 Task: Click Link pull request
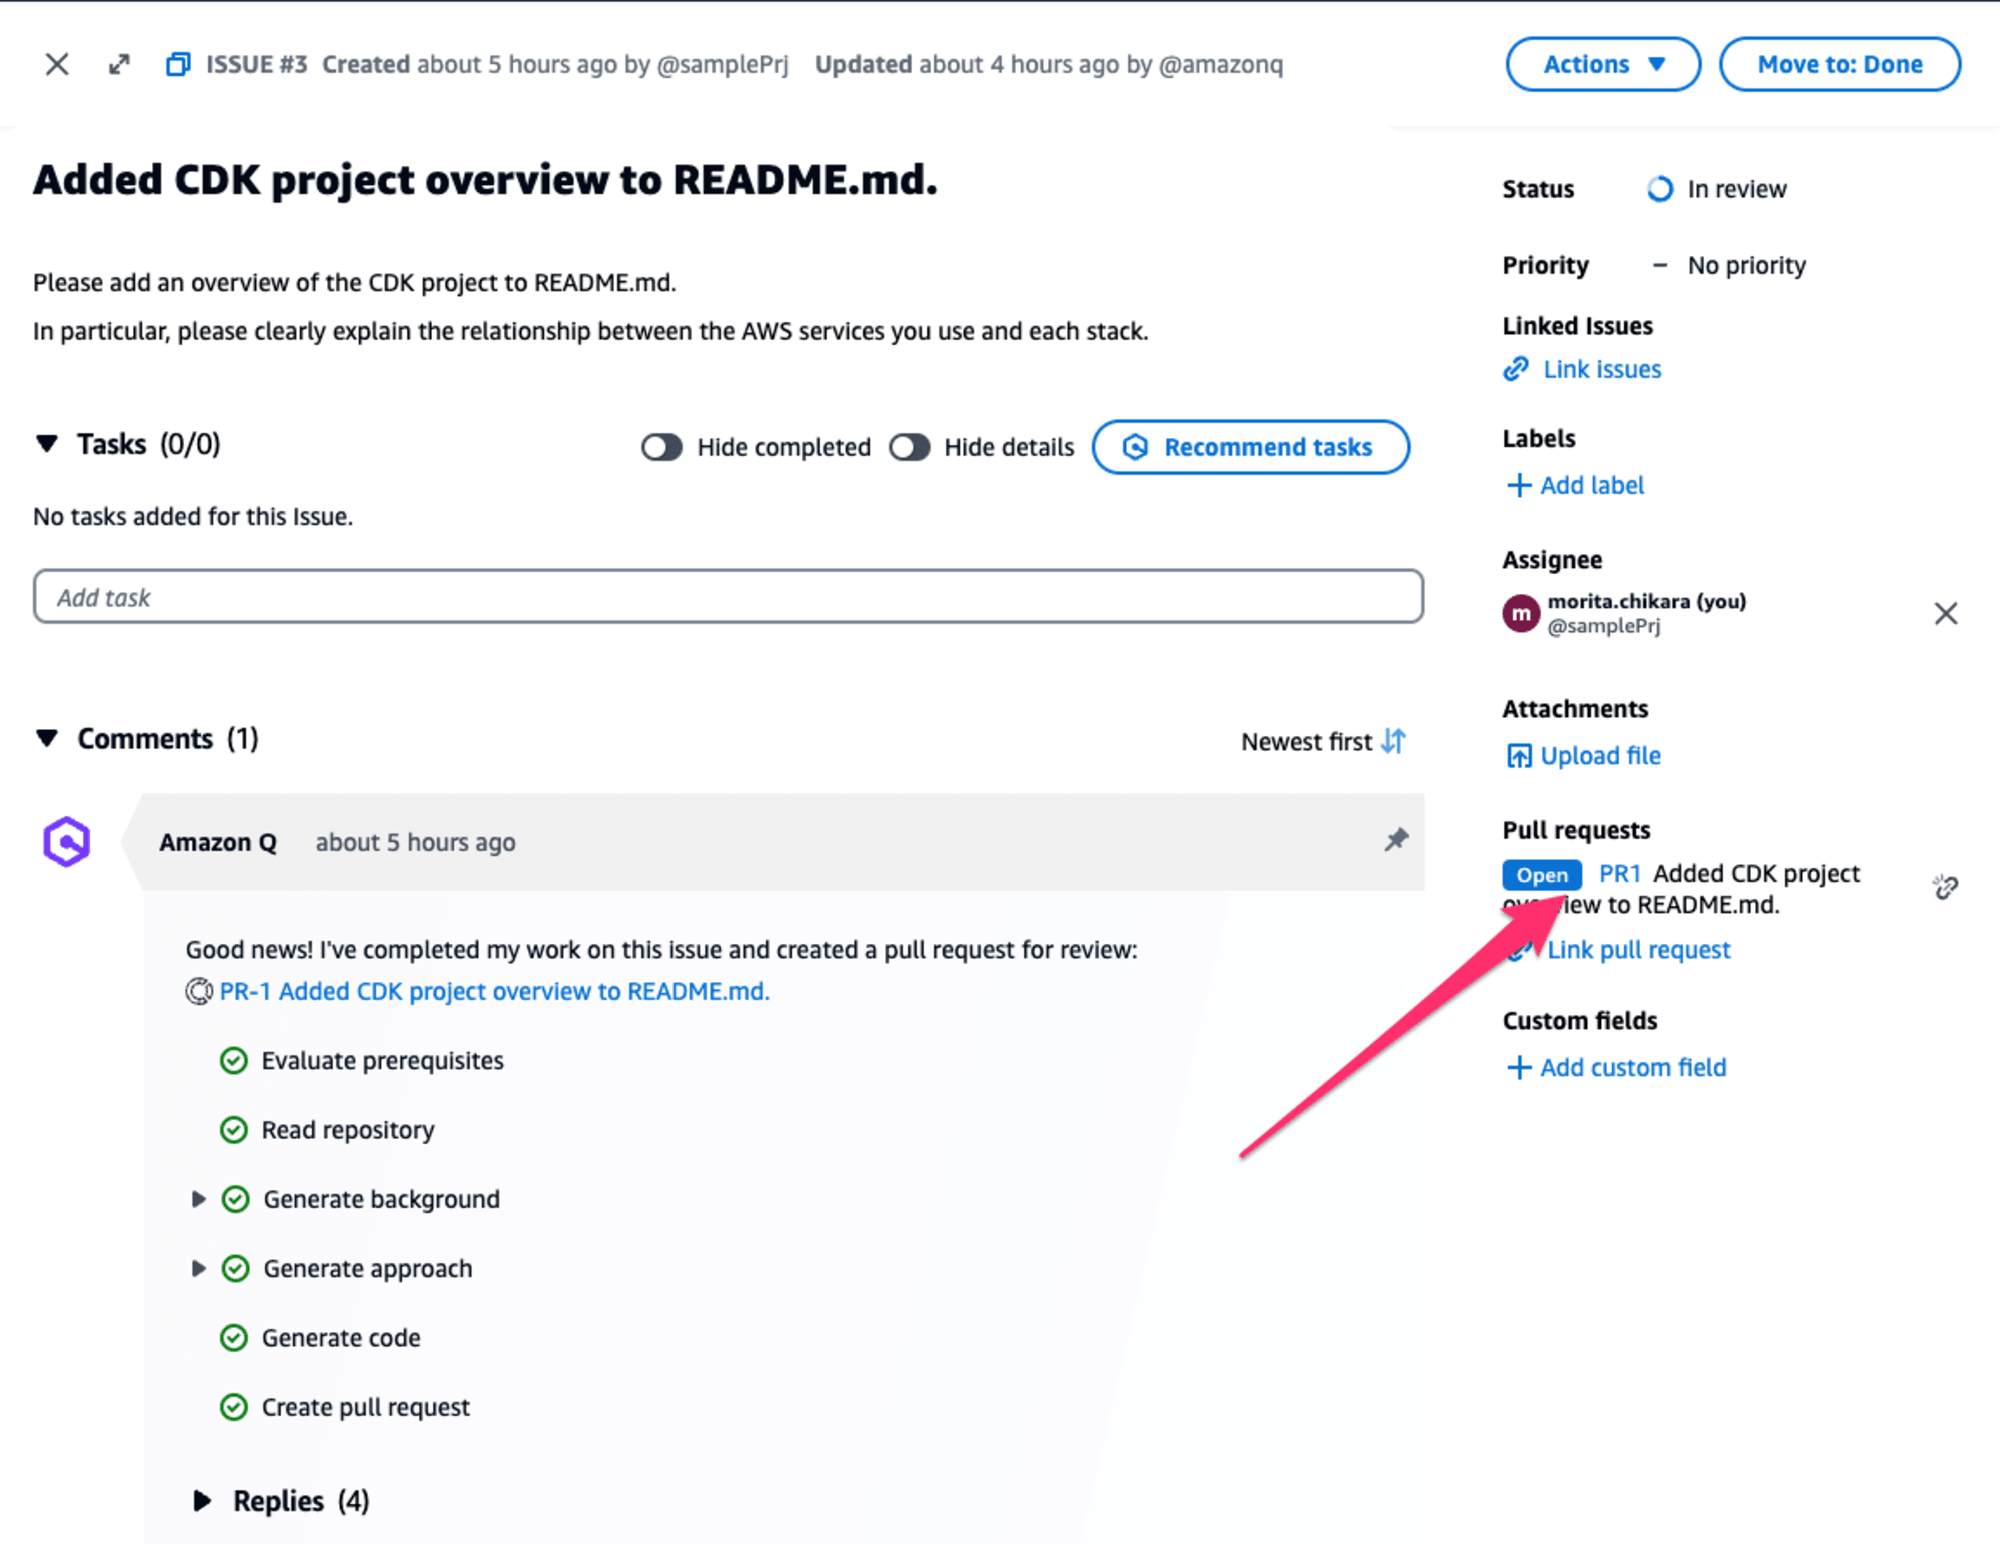pos(1638,950)
